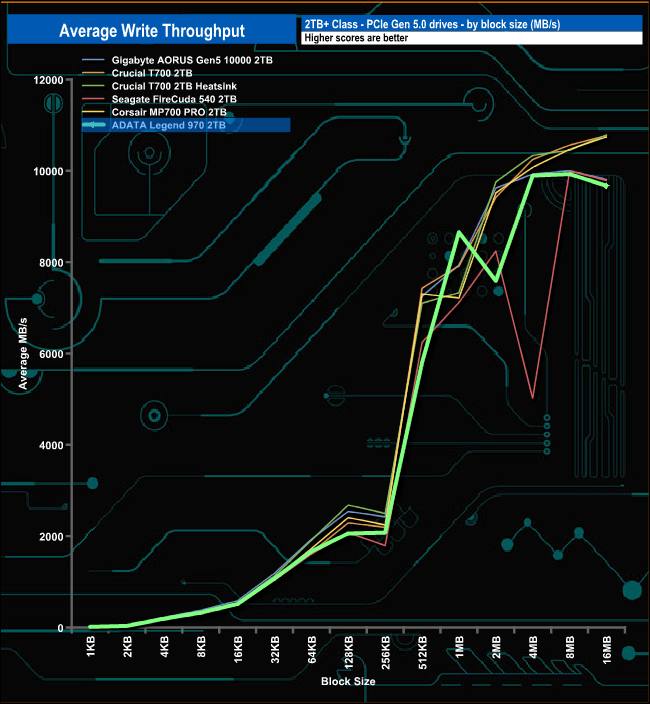The image size is (650, 704).
Task: Click the 512KB block size label
Action: (422, 652)
